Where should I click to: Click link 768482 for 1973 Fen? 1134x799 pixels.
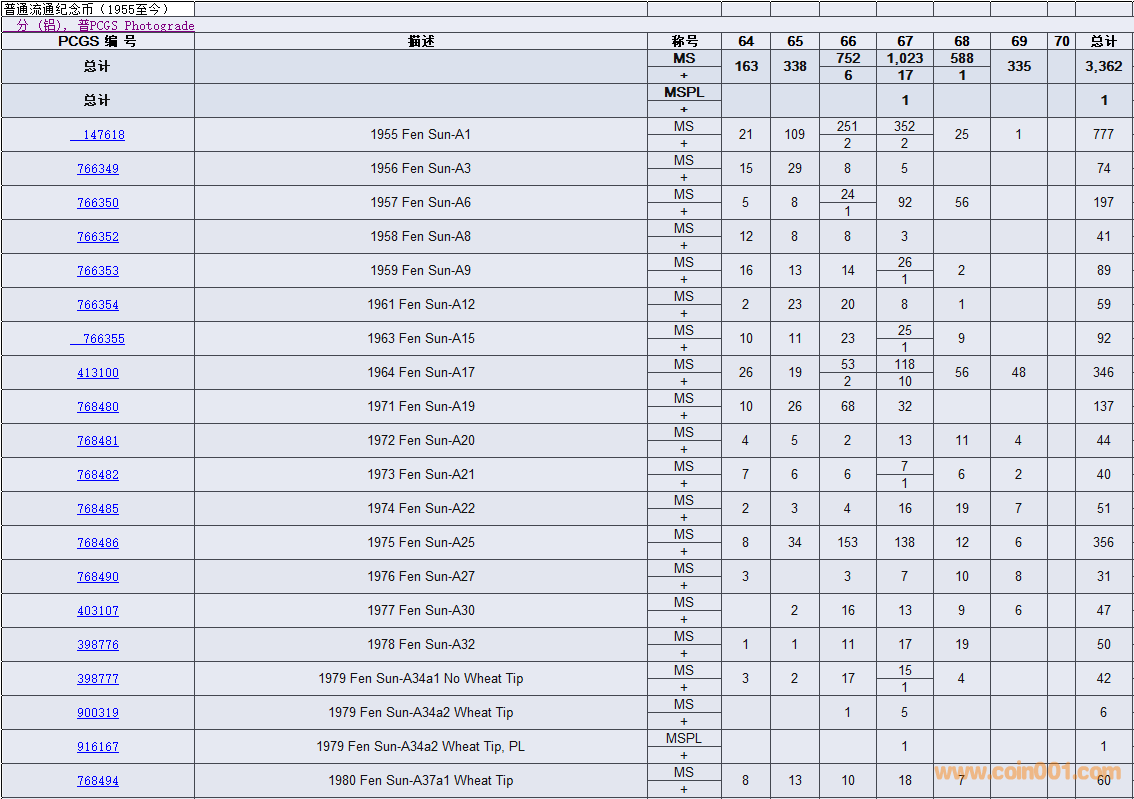pyautogui.click(x=98, y=475)
